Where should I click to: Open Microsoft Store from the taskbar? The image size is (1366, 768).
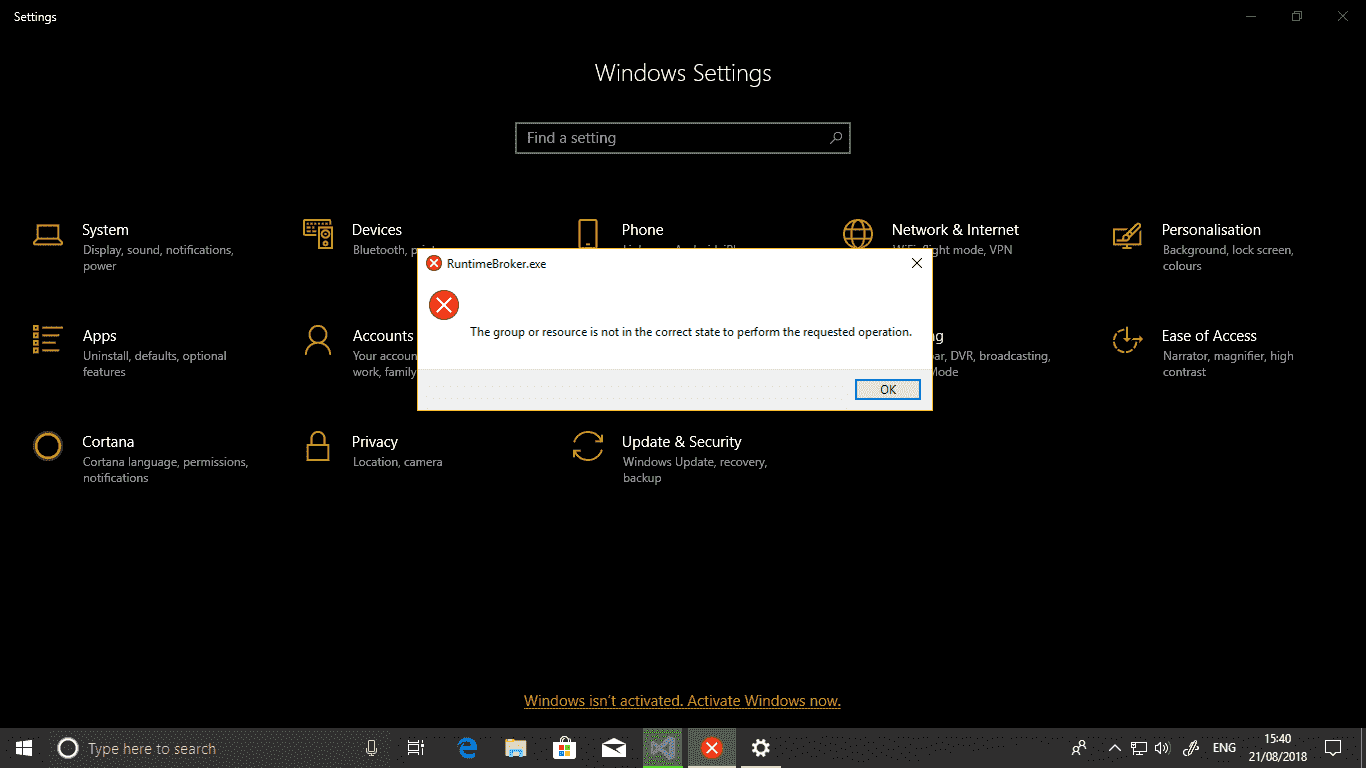[x=565, y=748]
